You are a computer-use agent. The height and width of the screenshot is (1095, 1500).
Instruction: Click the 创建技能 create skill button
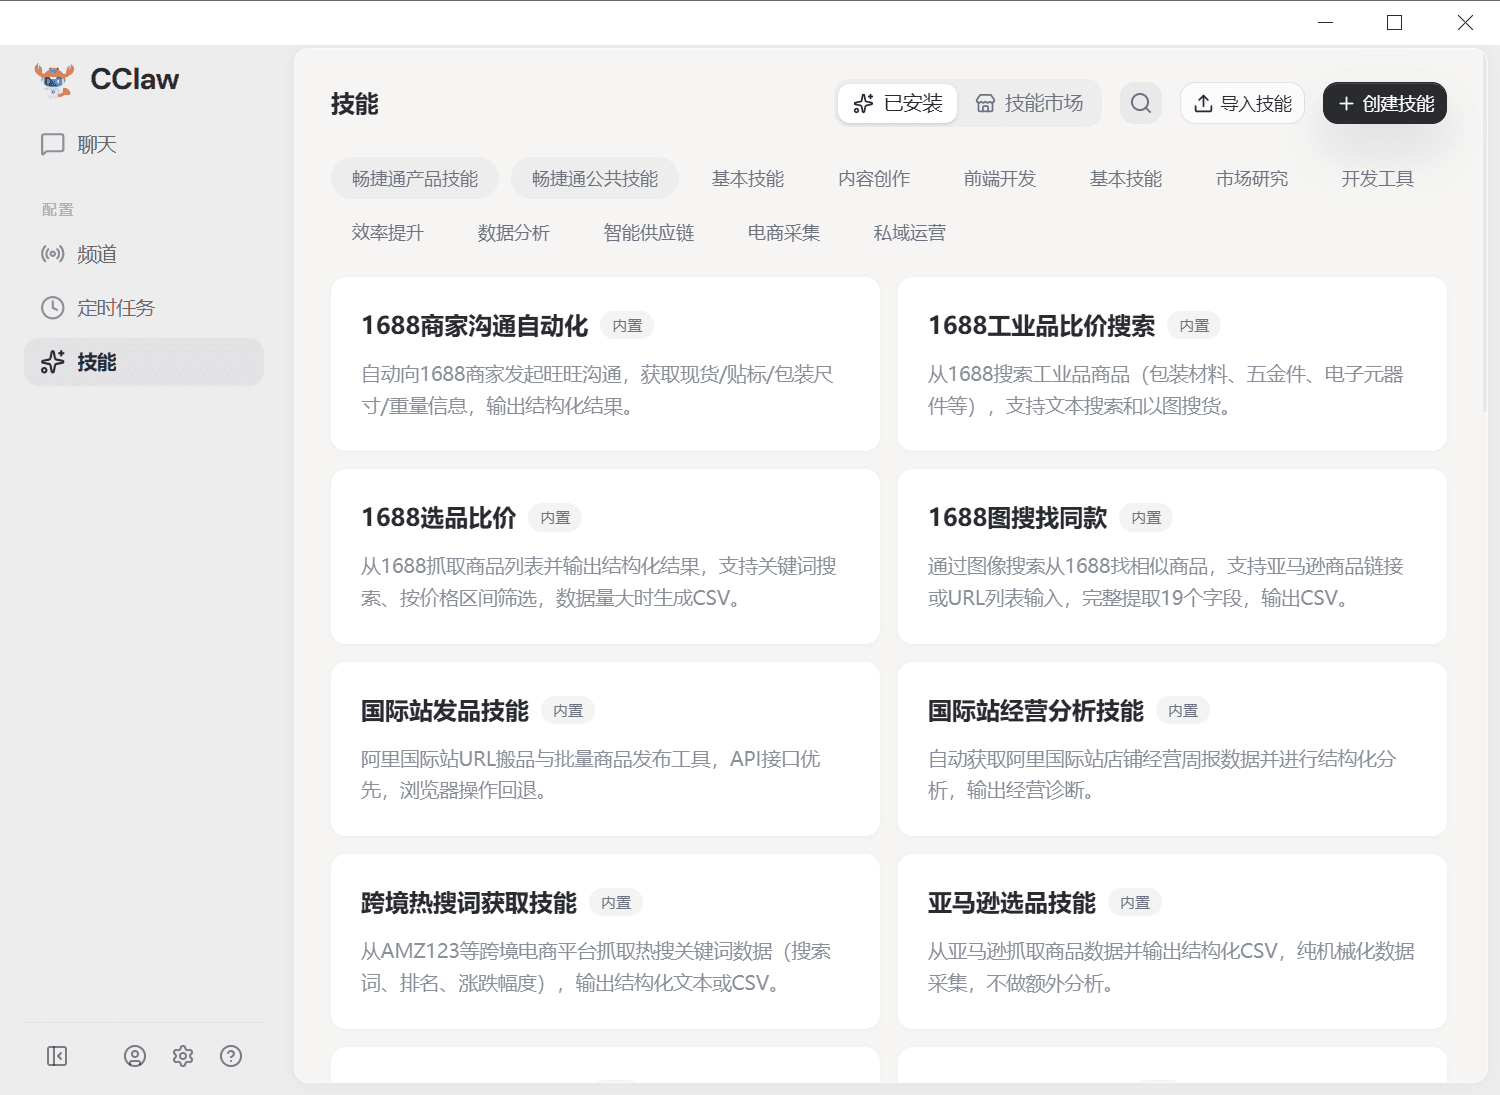pyautogui.click(x=1385, y=103)
